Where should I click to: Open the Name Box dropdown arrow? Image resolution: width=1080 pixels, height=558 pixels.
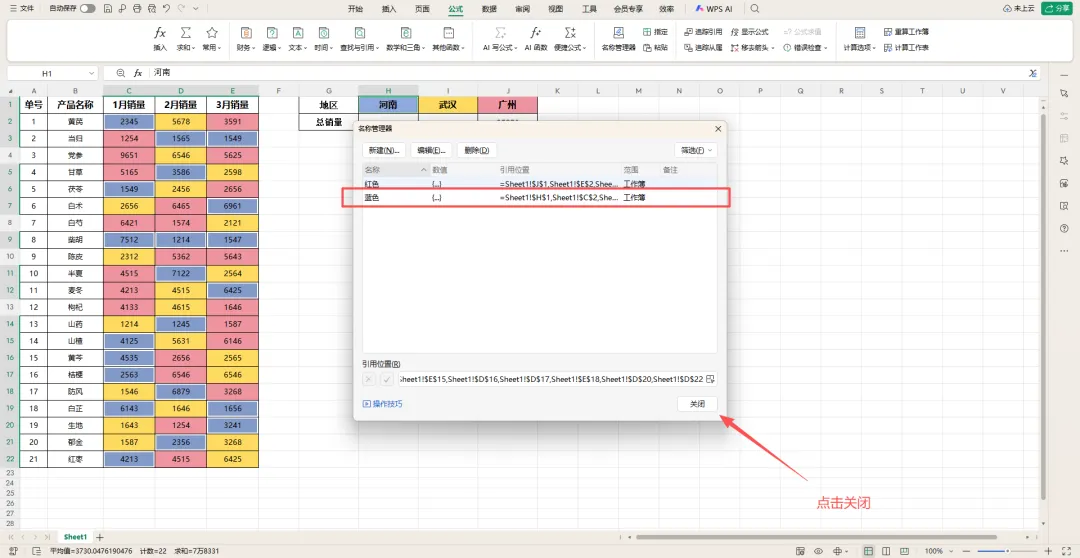pos(92,73)
